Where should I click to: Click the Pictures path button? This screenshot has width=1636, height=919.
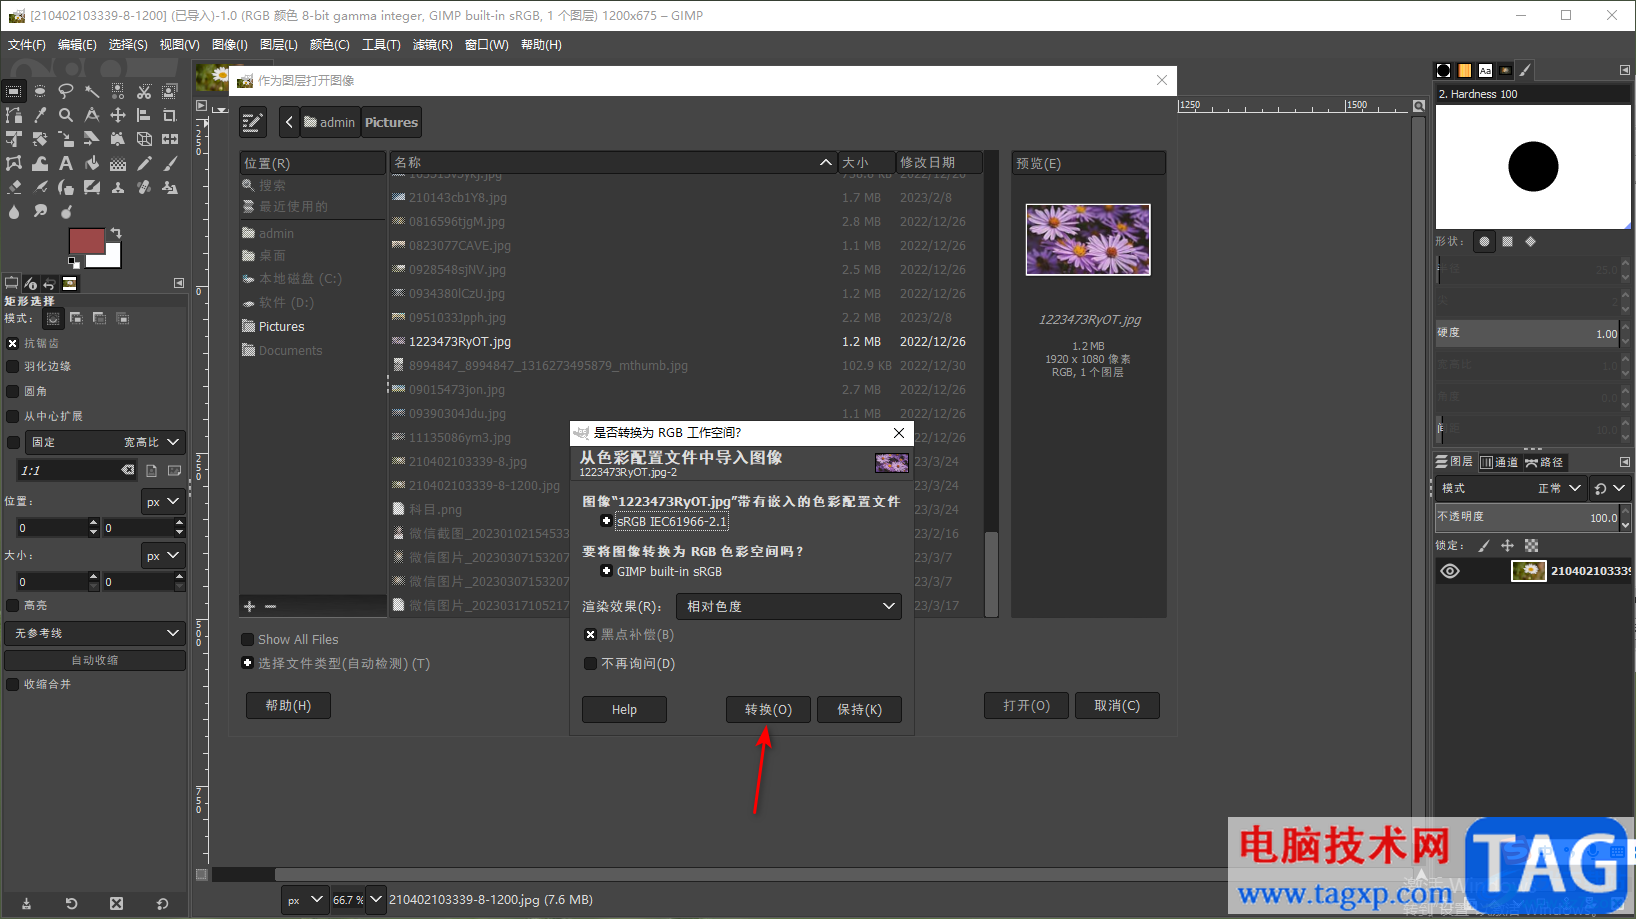tap(391, 122)
